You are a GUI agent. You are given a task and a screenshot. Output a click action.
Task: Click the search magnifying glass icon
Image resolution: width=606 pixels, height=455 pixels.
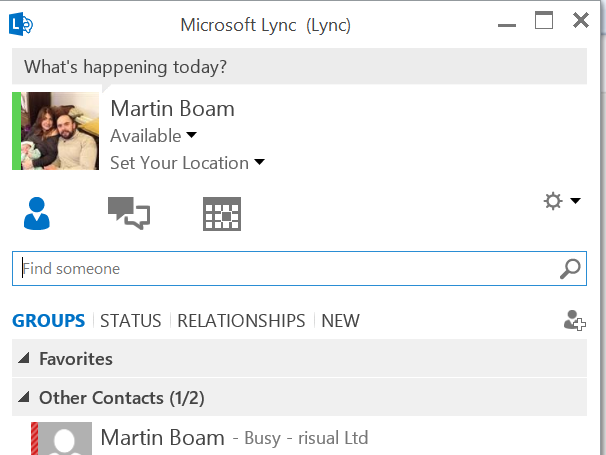click(569, 268)
